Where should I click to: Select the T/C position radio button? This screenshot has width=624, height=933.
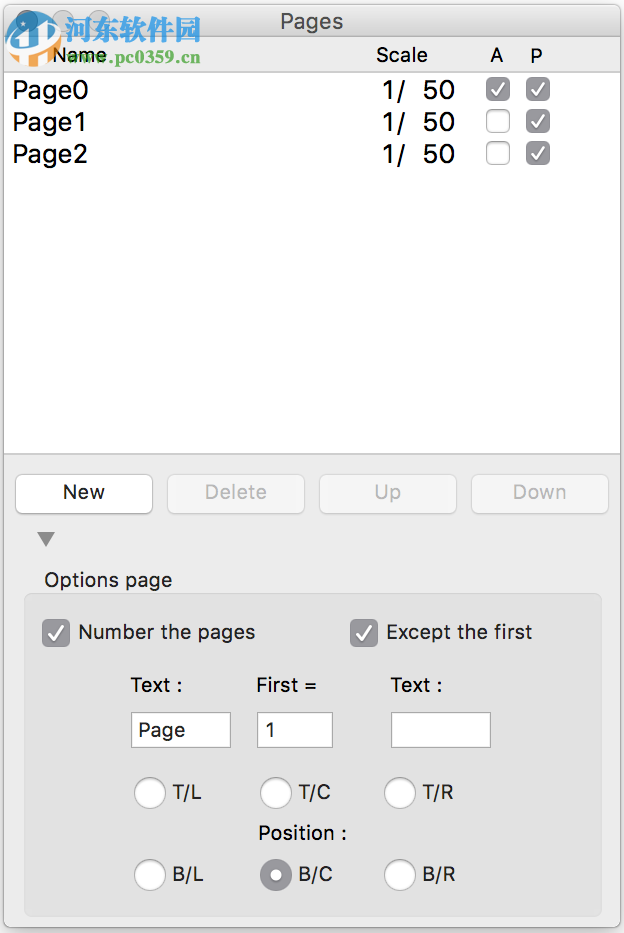pos(276,793)
